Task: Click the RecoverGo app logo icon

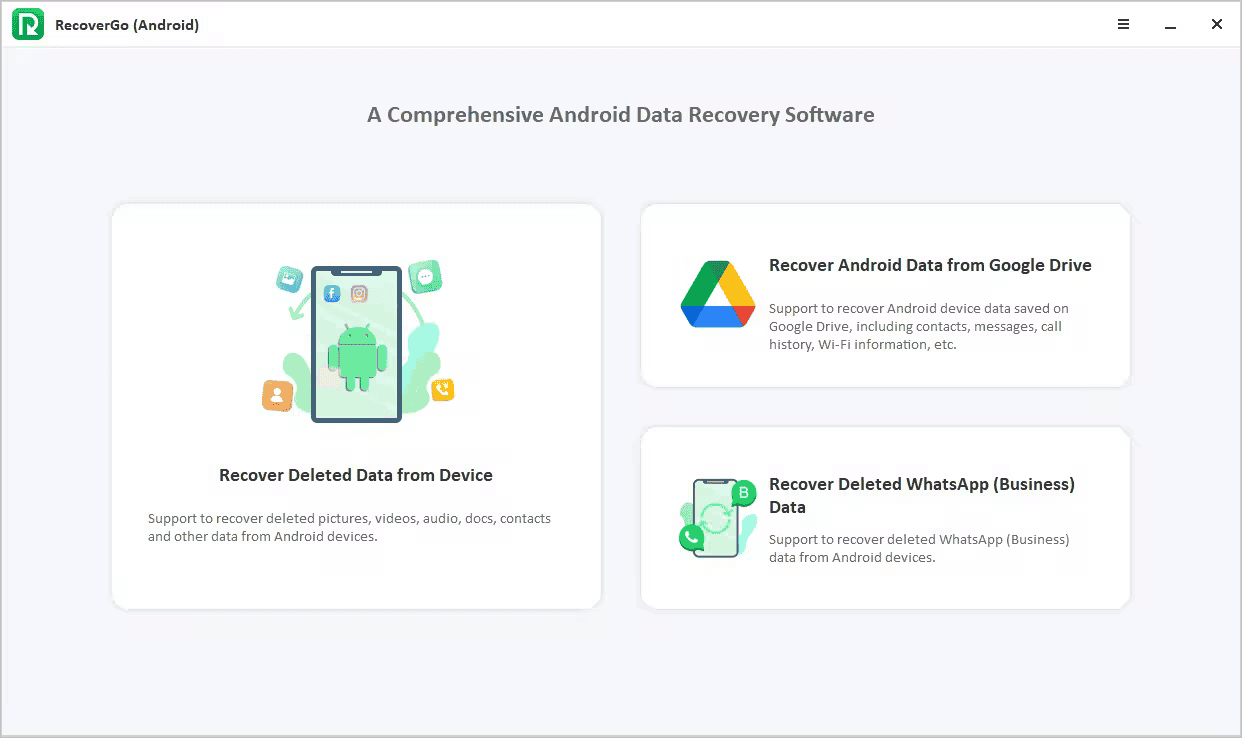Action: [x=28, y=24]
